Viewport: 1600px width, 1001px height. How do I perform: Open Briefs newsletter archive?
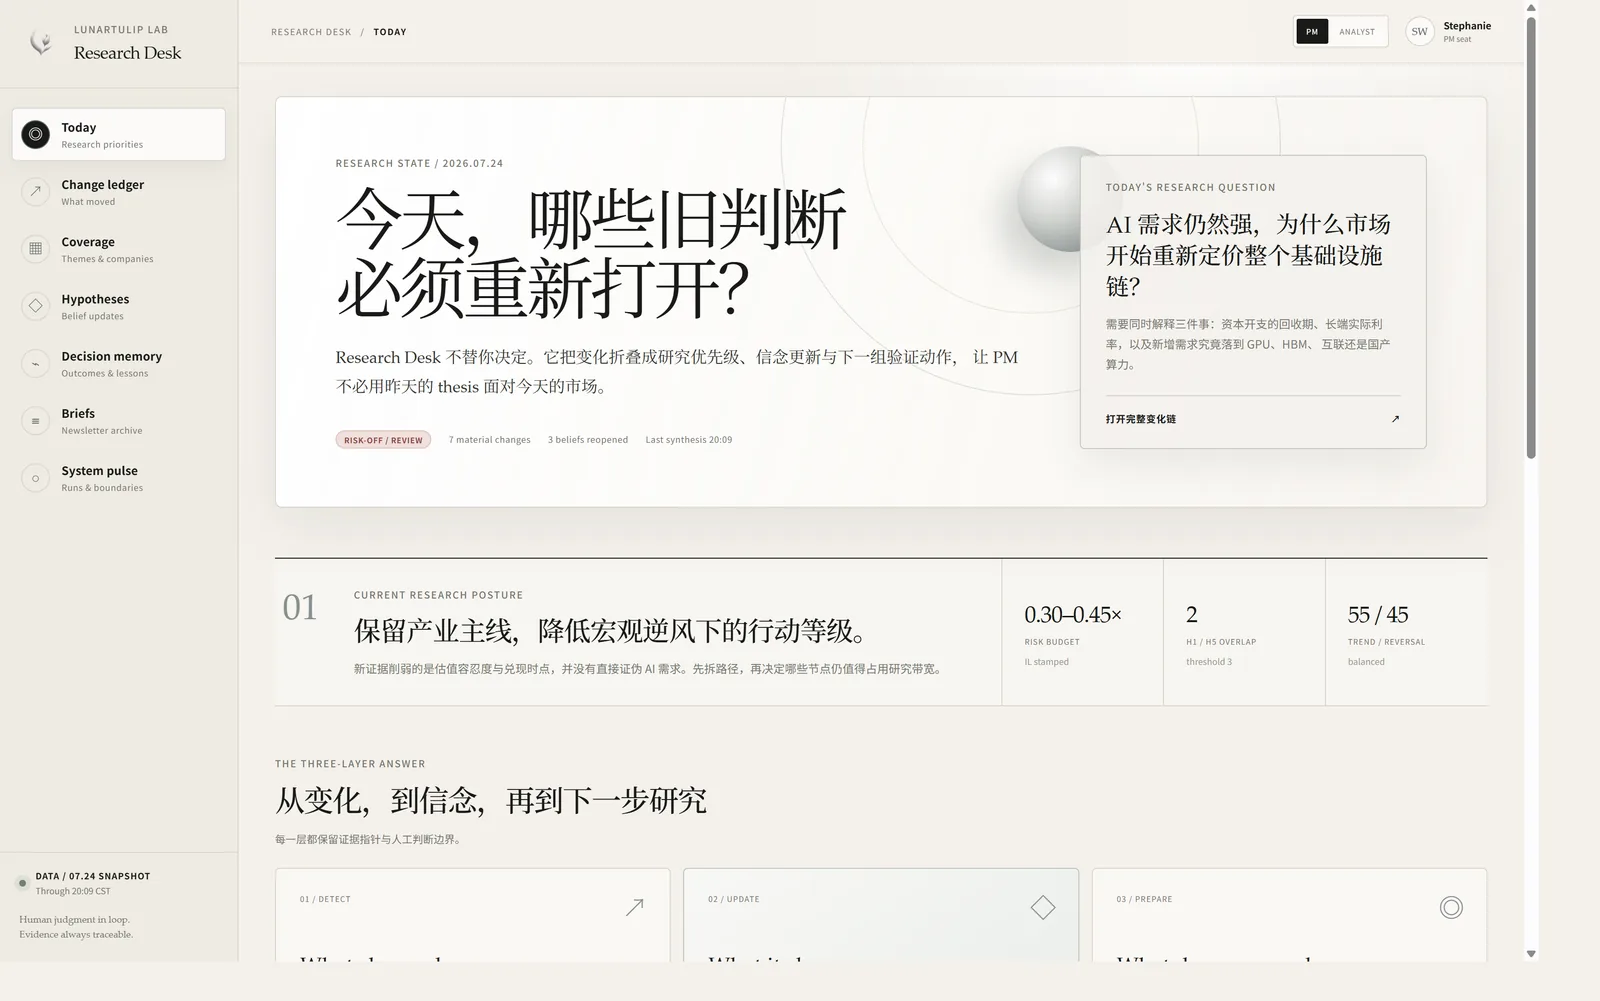(x=119, y=420)
